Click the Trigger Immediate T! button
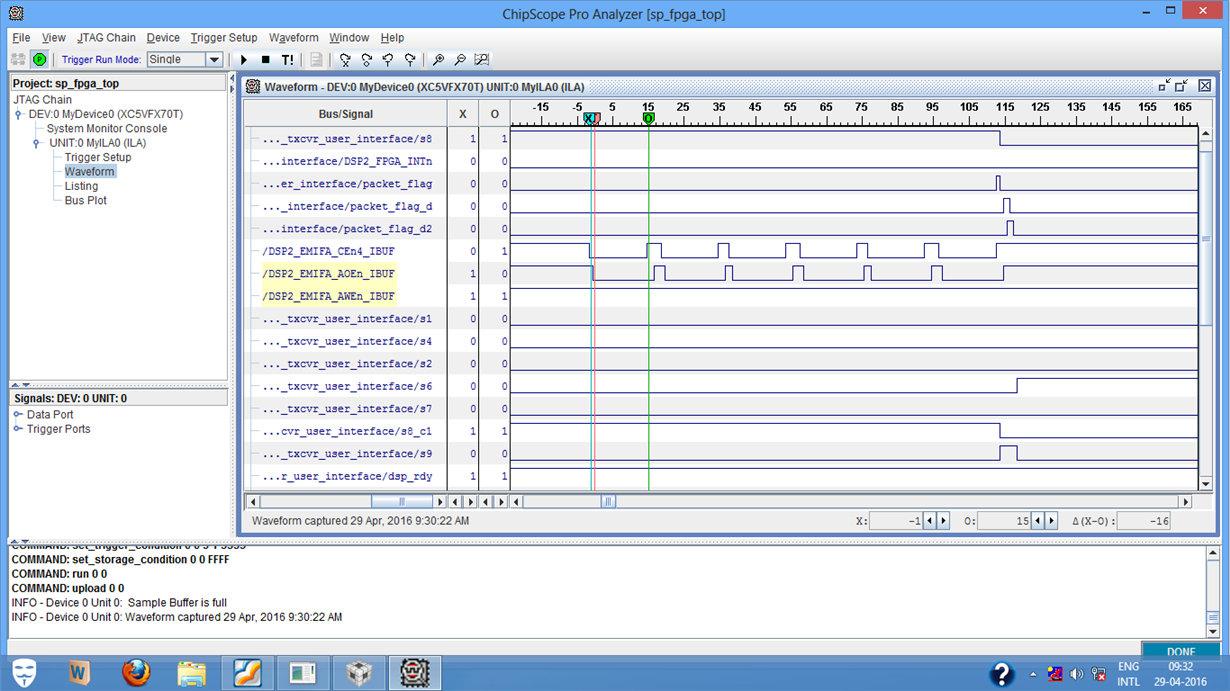The image size is (1230, 691). (288, 60)
